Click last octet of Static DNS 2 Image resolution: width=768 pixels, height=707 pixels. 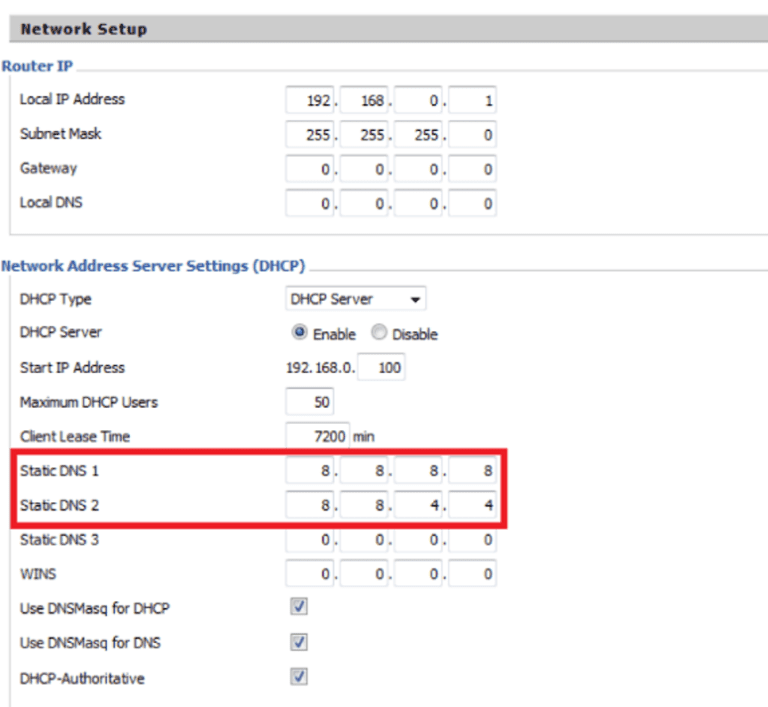tap(474, 506)
